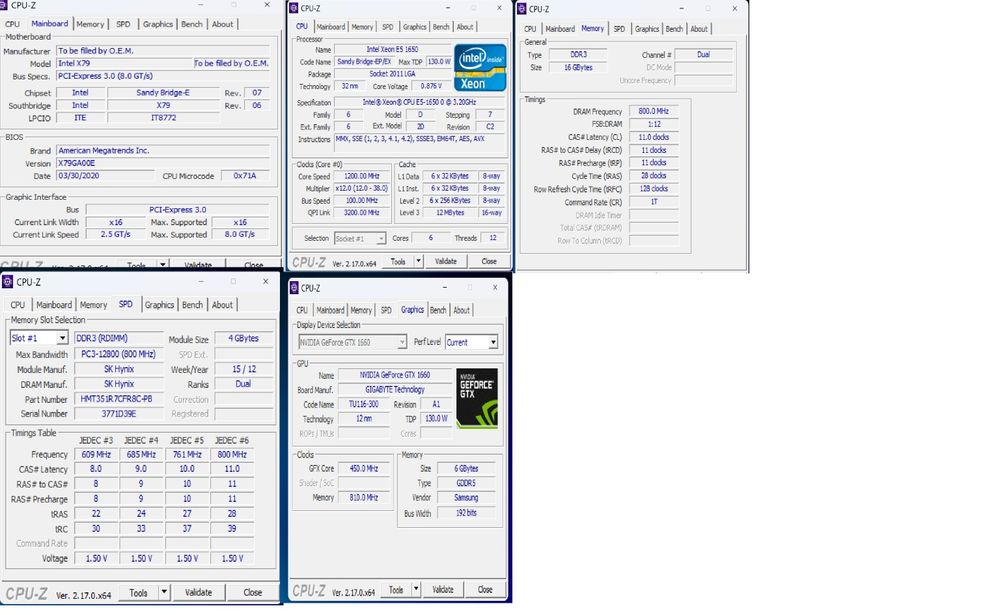Click the DRAM Frequency value '800.0 MHz'
This screenshot has width=1000, height=615.
[654, 111]
